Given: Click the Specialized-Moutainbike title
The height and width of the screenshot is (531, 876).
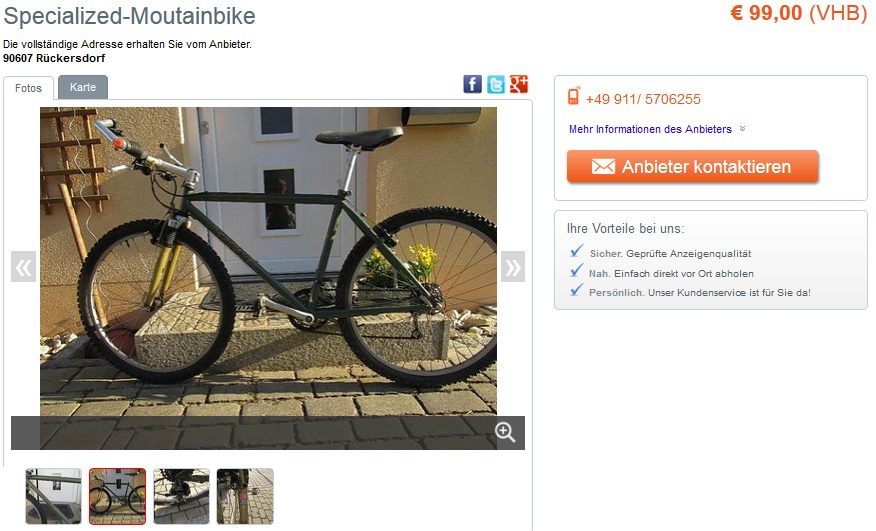Looking at the screenshot, I should click(x=130, y=16).
